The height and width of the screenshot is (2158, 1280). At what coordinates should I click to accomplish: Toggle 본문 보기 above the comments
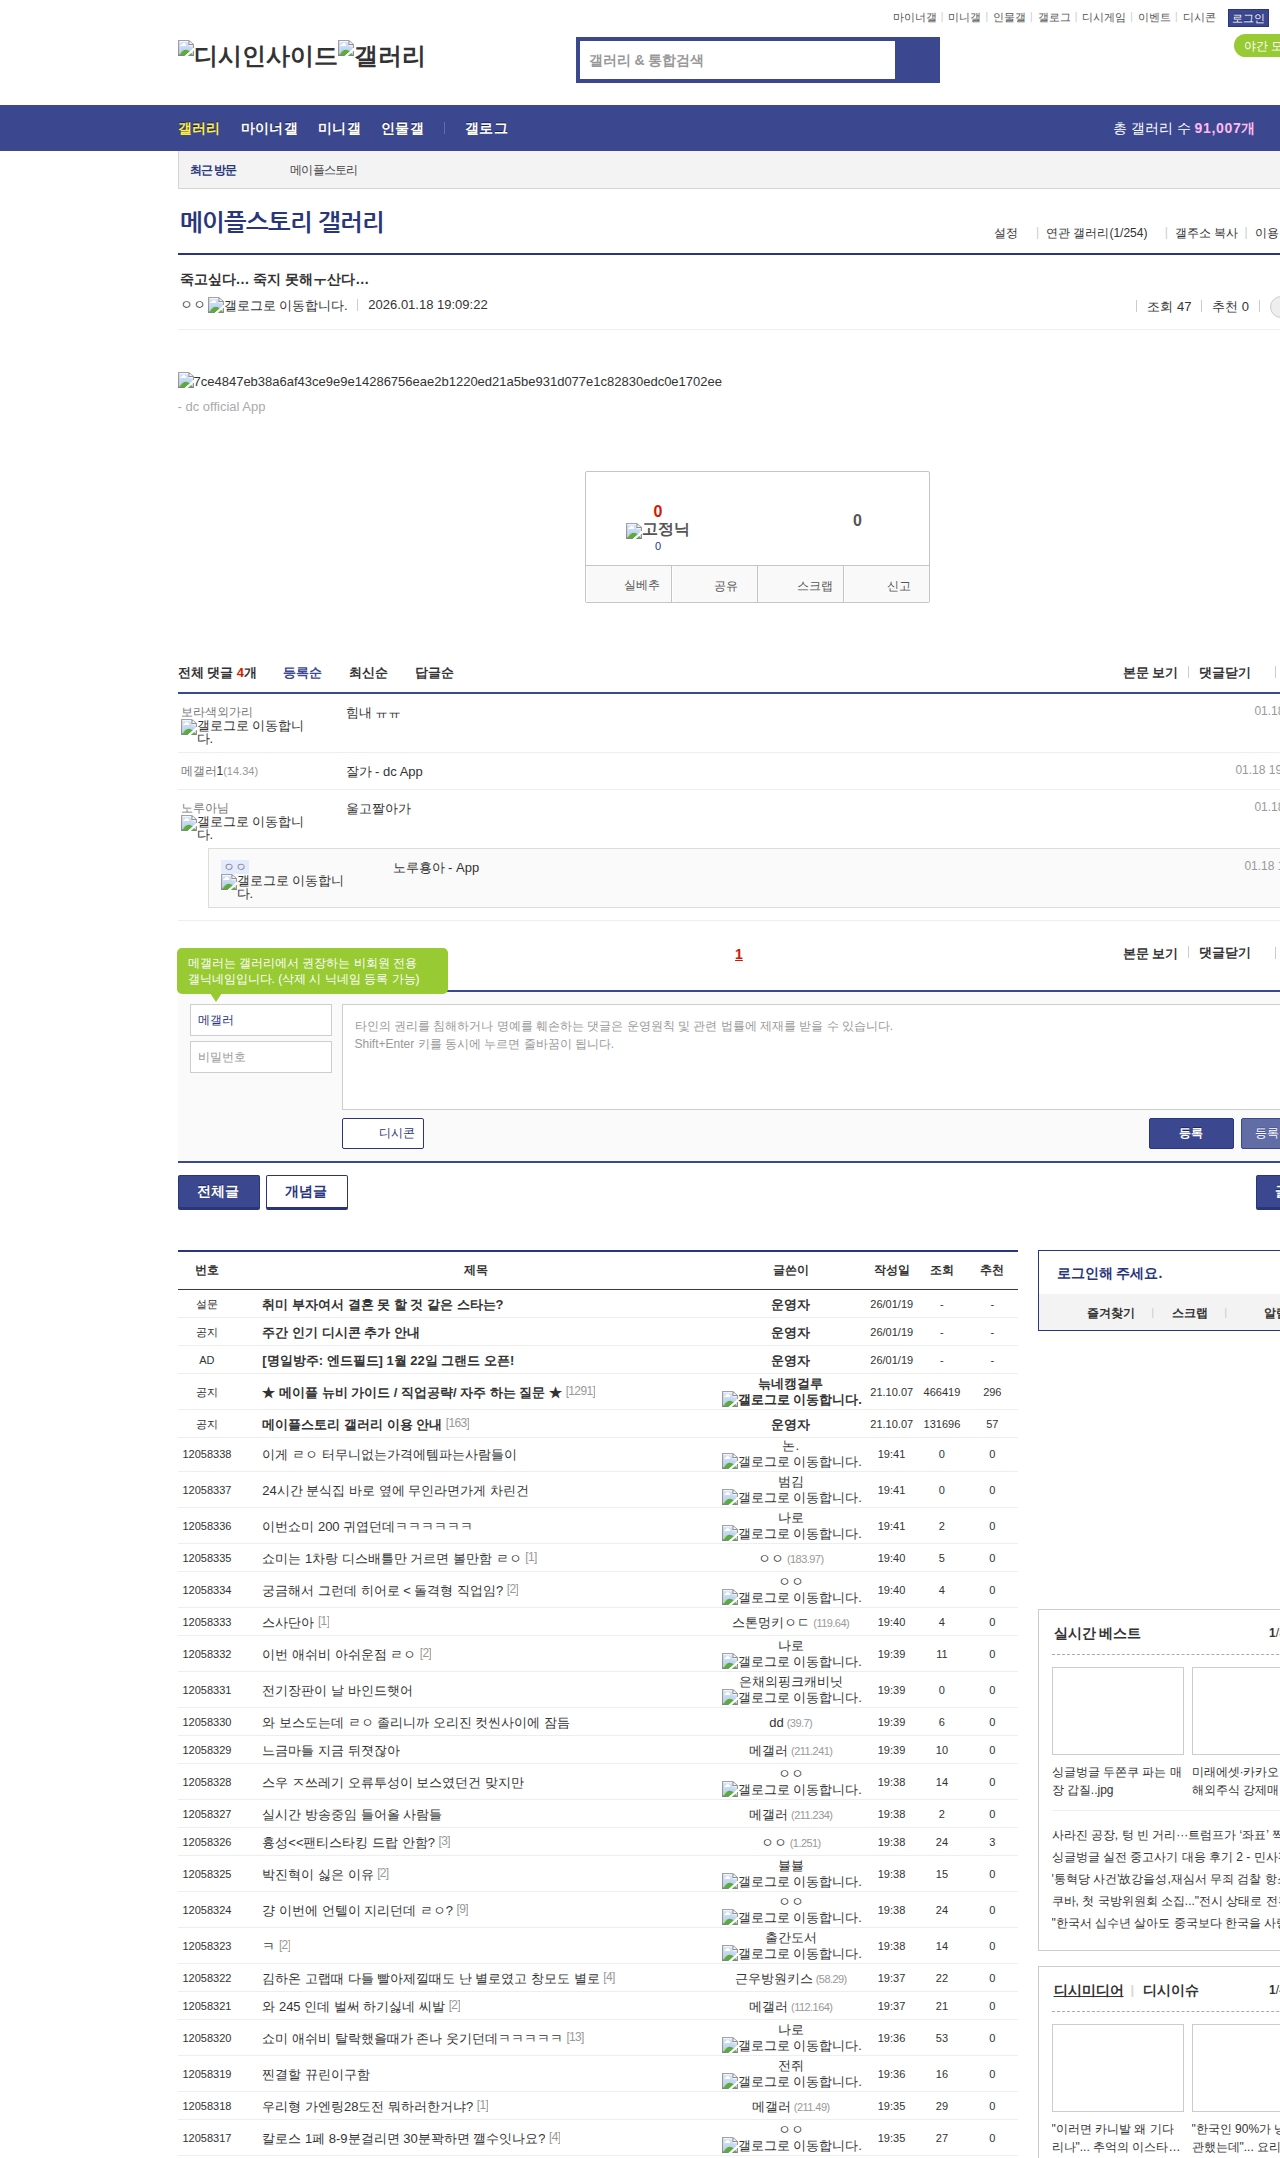pos(1150,673)
